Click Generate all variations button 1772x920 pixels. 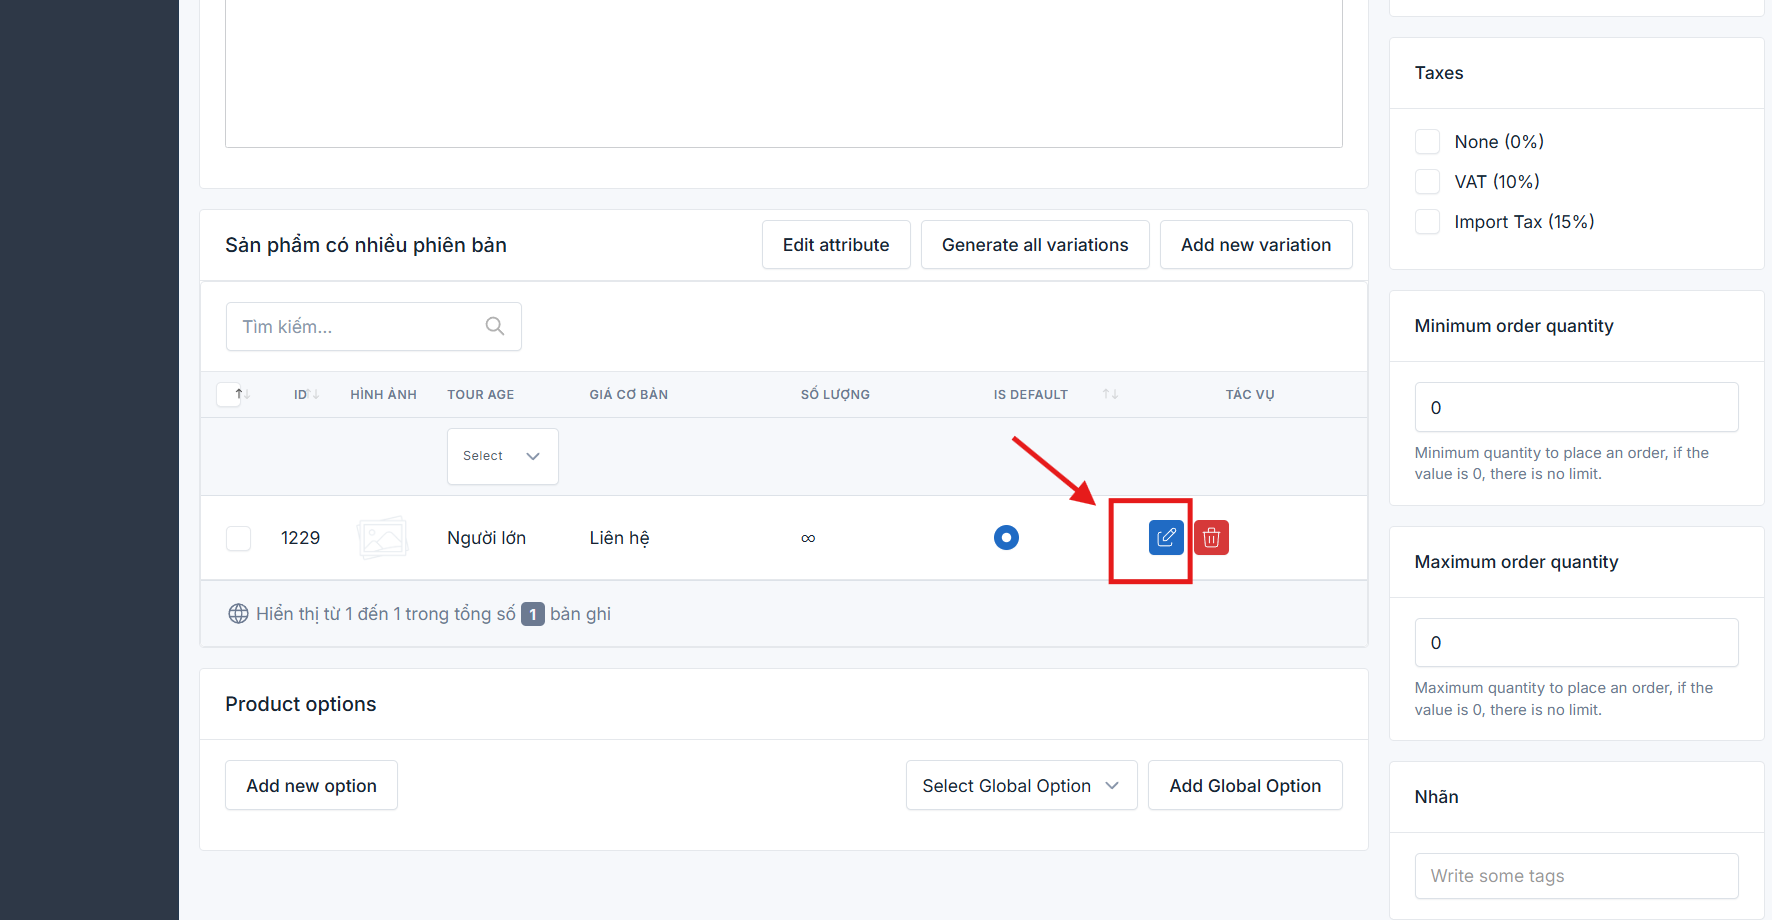[1034, 245]
